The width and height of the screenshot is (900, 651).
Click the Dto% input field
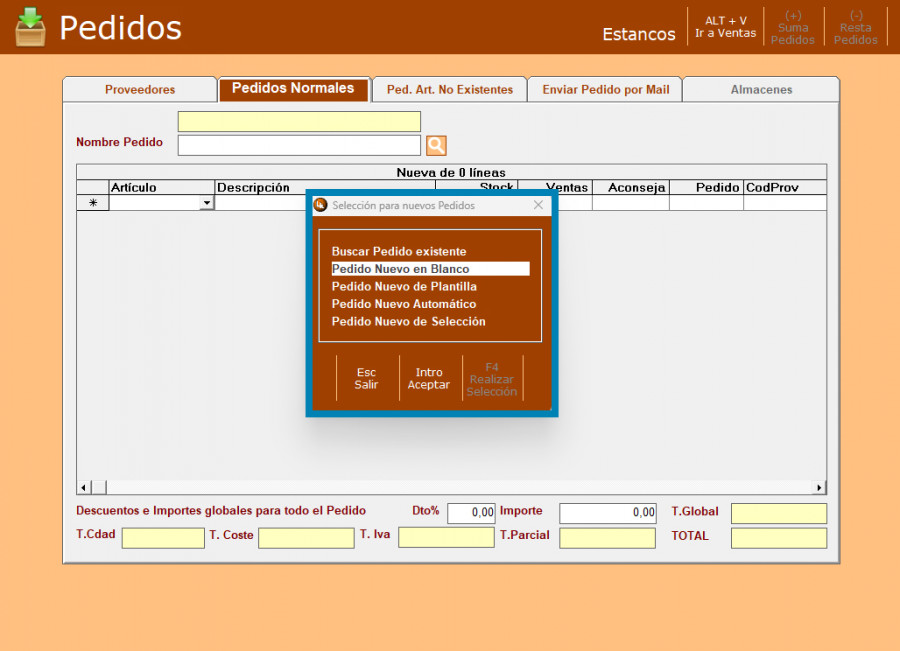471,513
